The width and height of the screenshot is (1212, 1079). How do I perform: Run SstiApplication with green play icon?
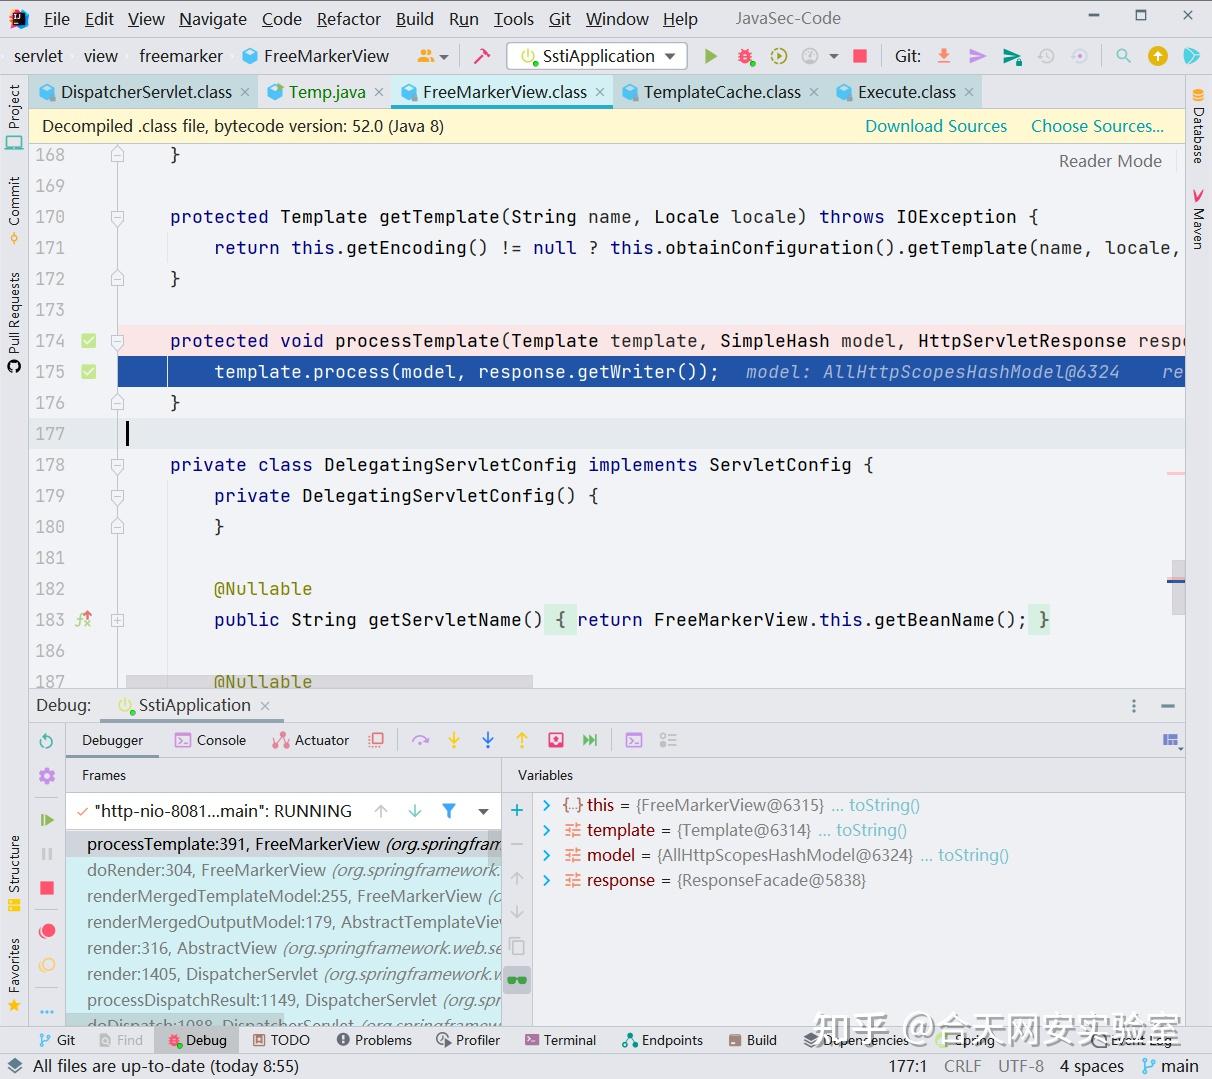[x=711, y=56]
